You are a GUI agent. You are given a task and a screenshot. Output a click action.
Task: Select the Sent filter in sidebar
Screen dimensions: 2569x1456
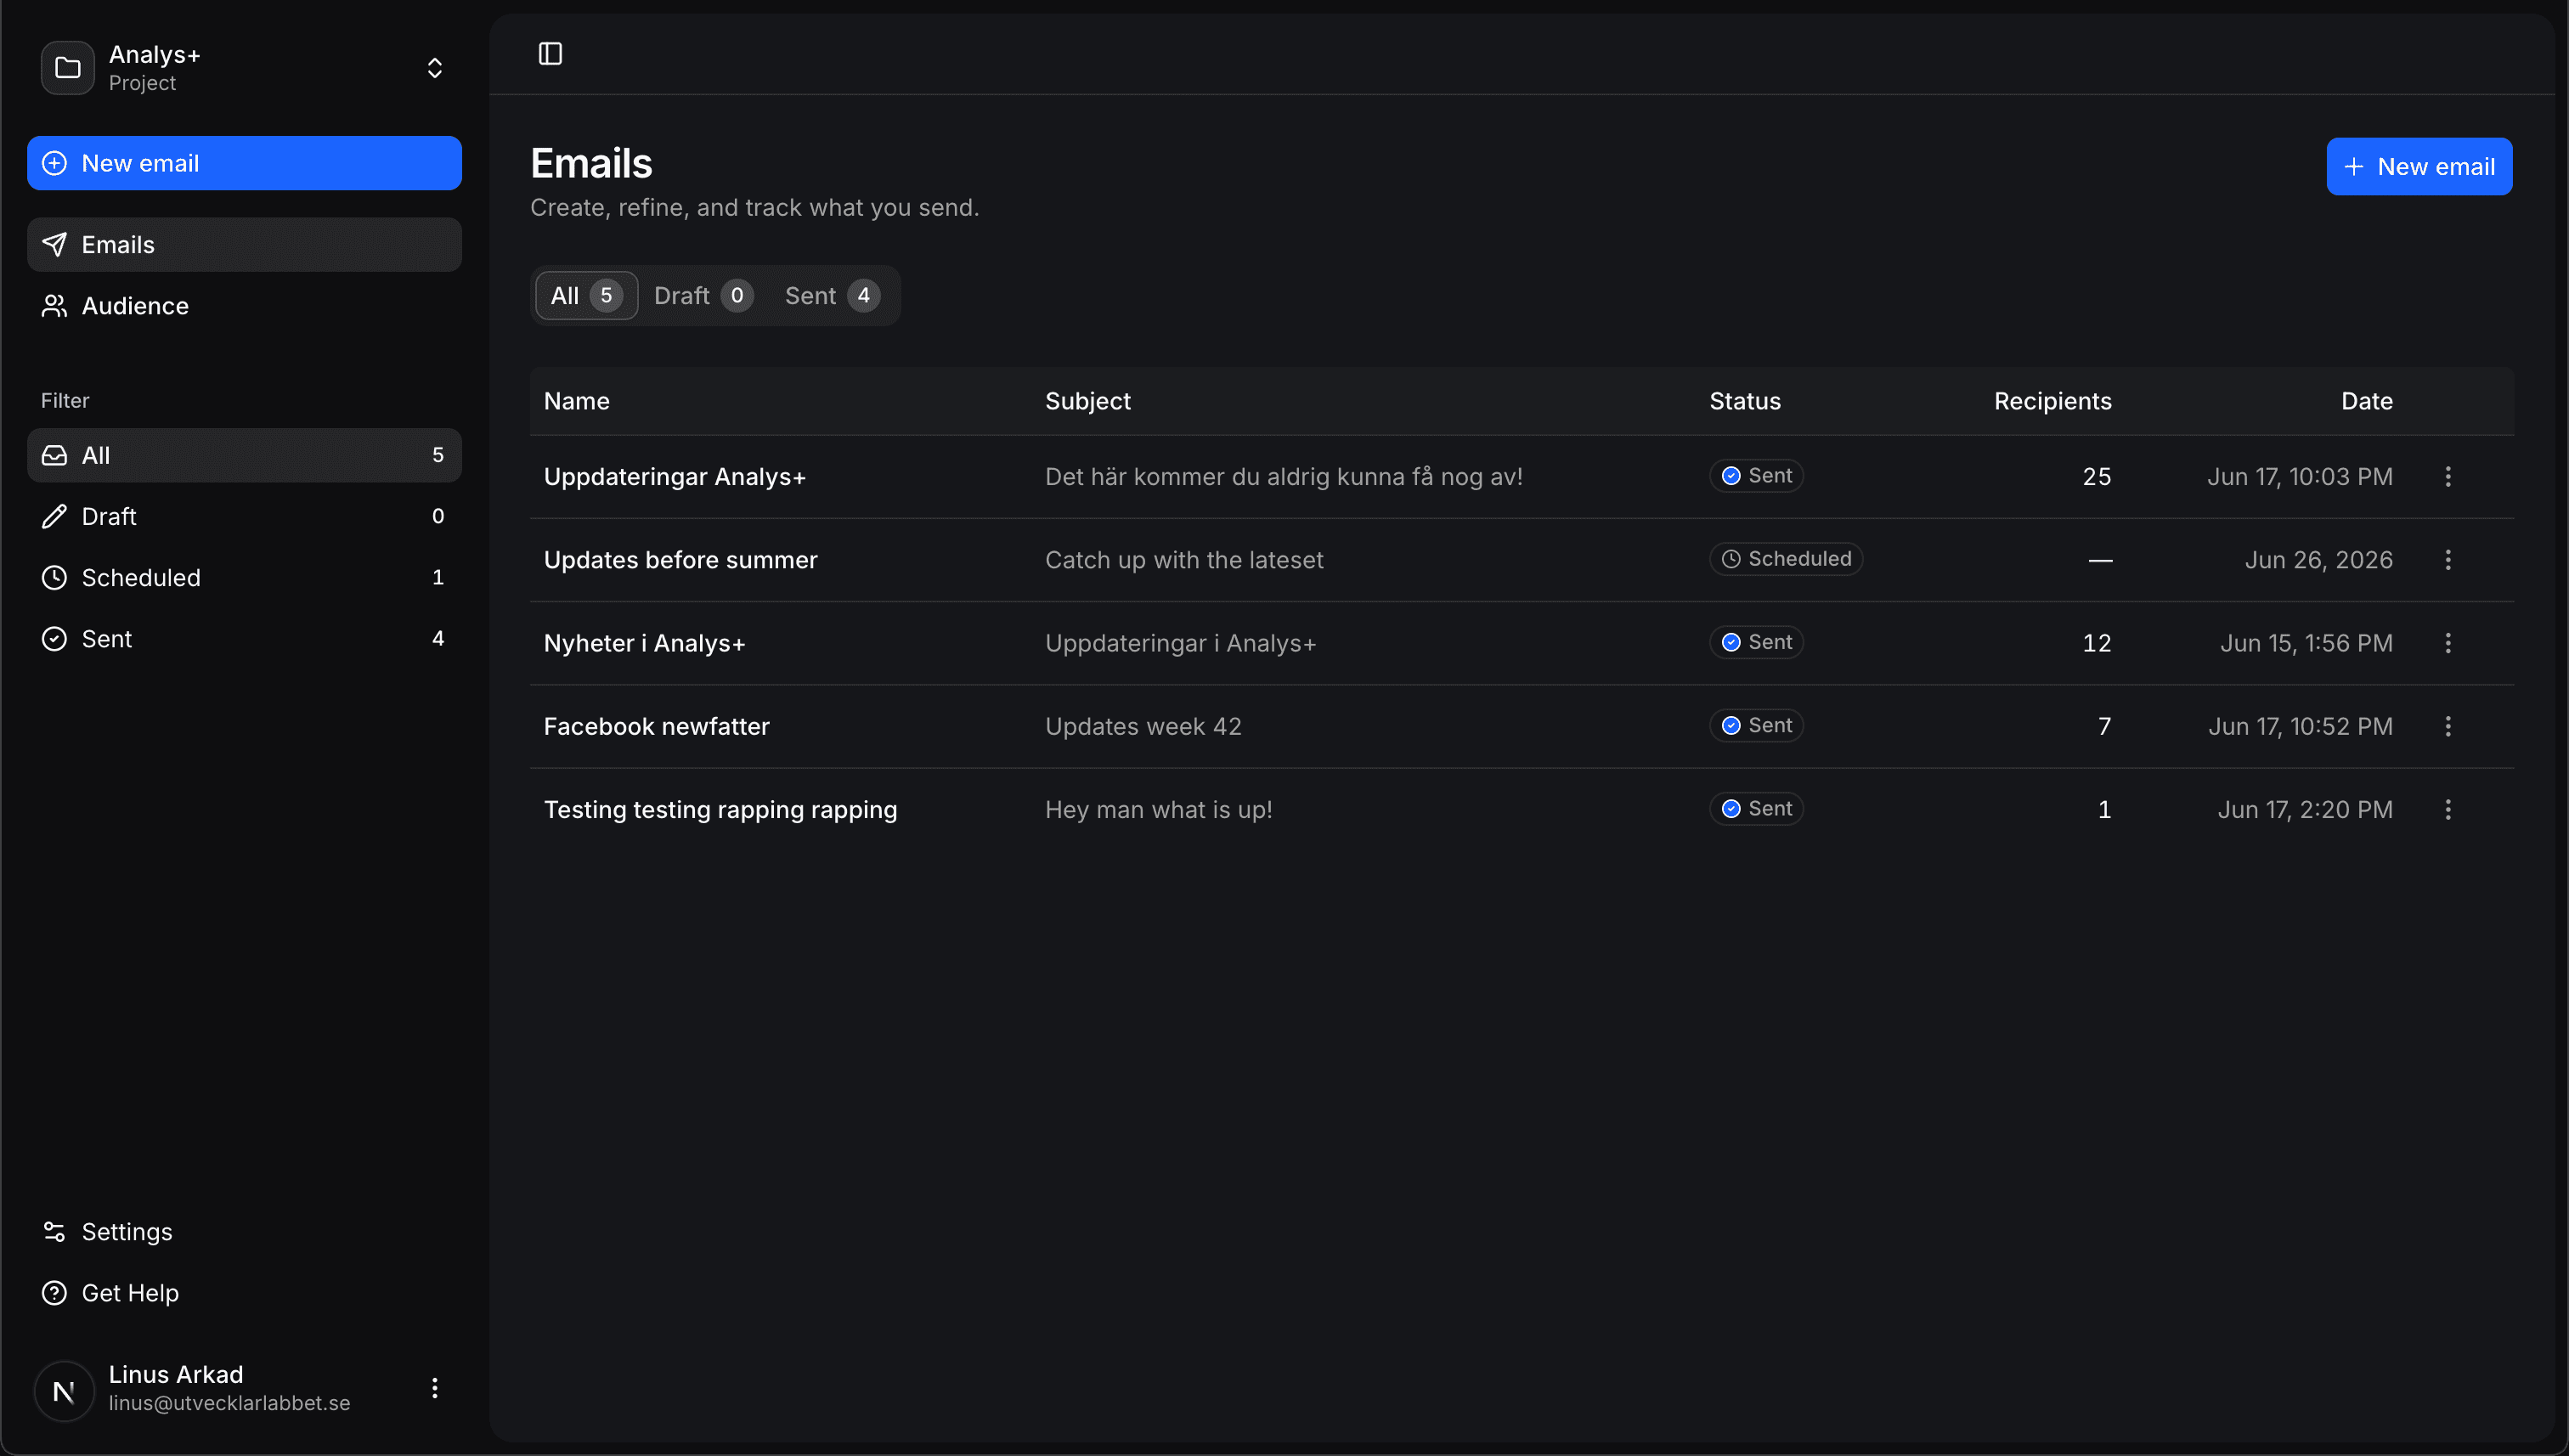coord(244,638)
